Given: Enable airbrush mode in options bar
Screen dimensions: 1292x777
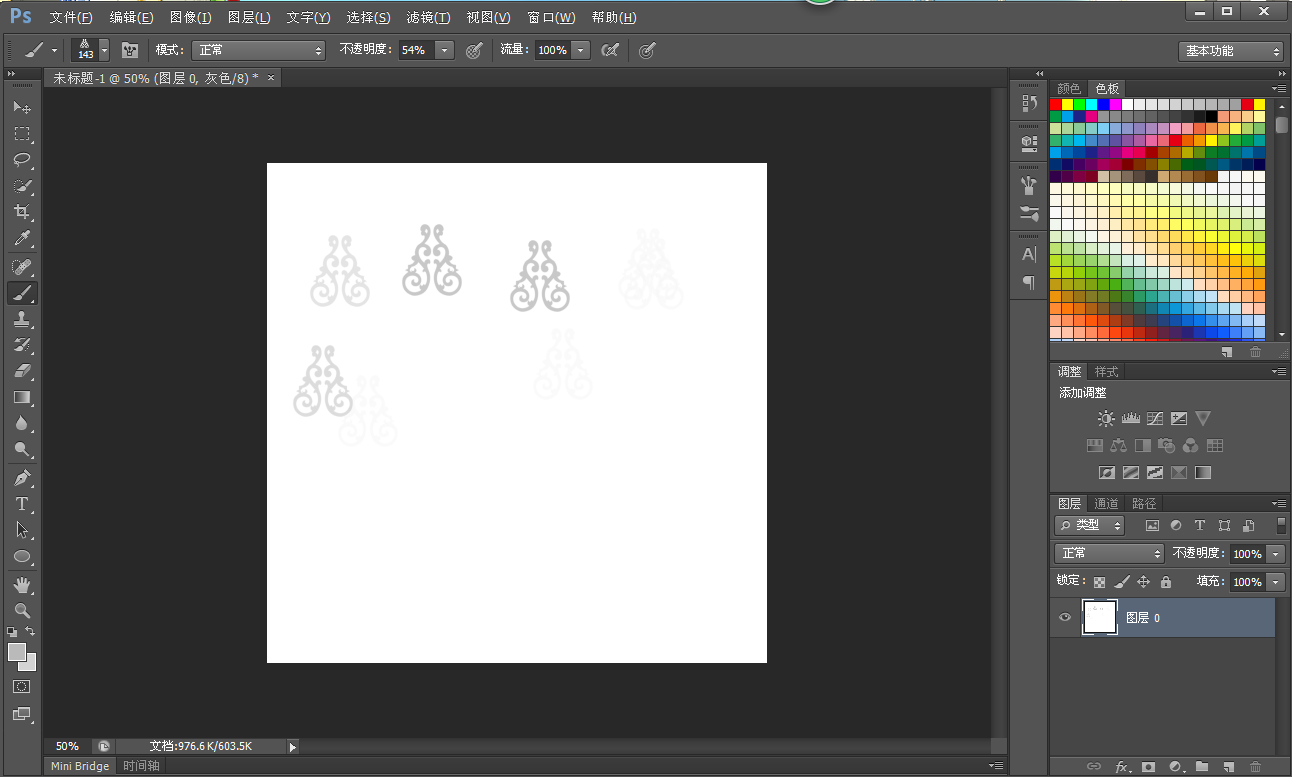Looking at the screenshot, I should (x=610, y=50).
